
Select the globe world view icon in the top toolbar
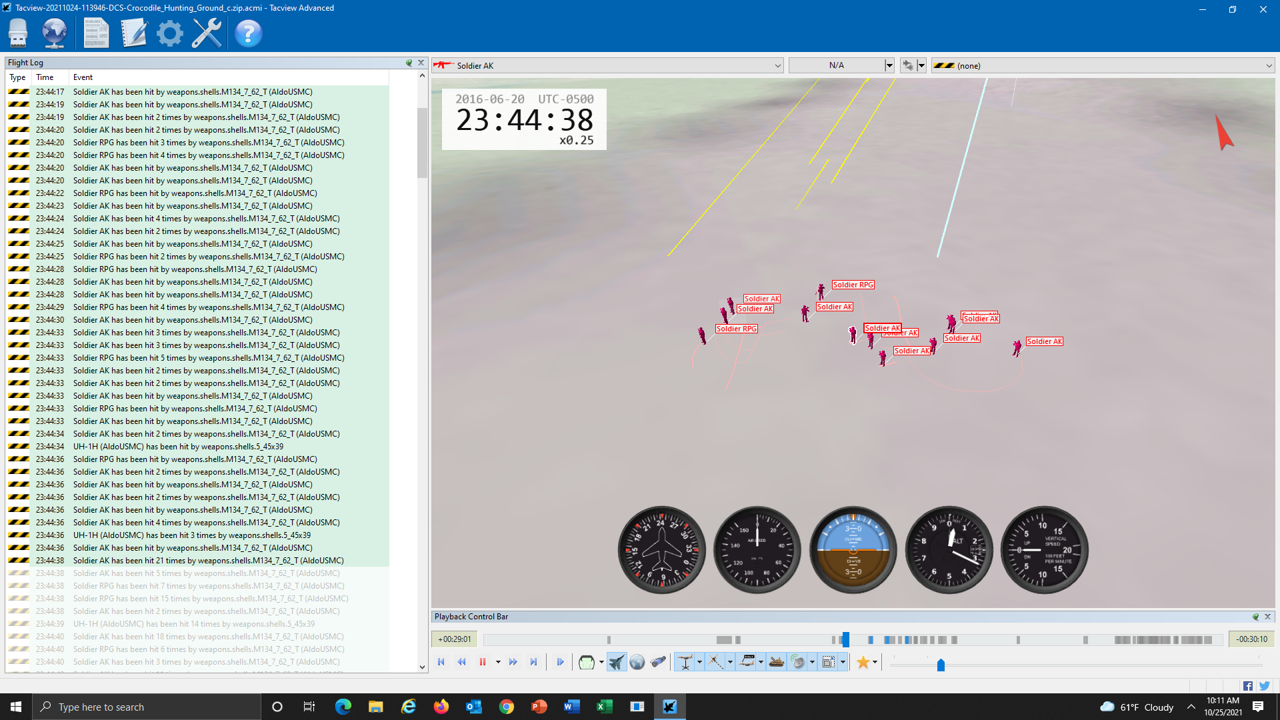pyautogui.click(x=54, y=33)
